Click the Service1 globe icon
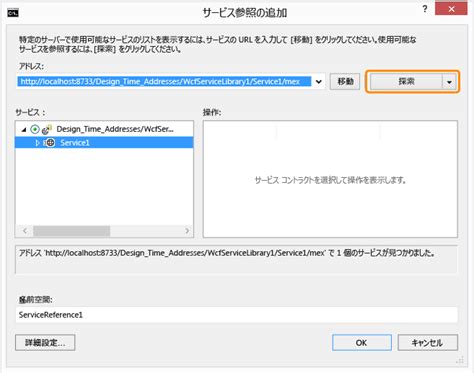 tap(50, 143)
